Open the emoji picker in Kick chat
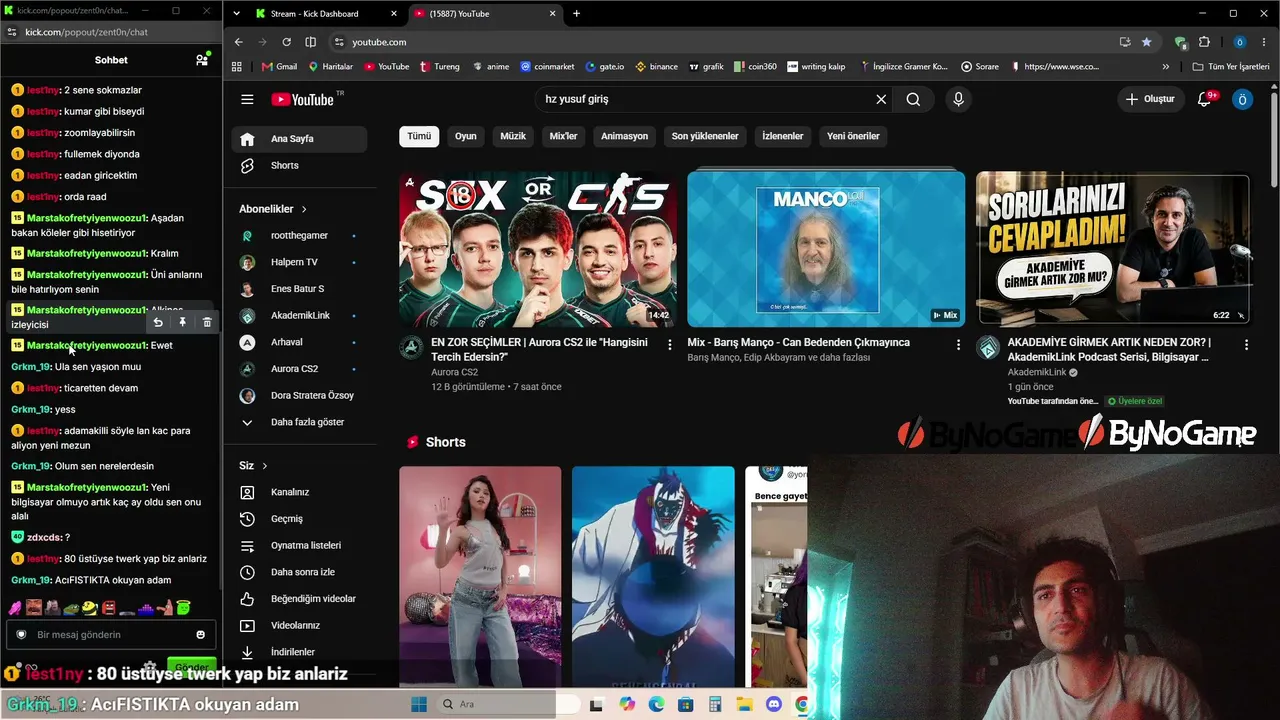Image resolution: width=1280 pixels, height=720 pixels. pos(201,634)
